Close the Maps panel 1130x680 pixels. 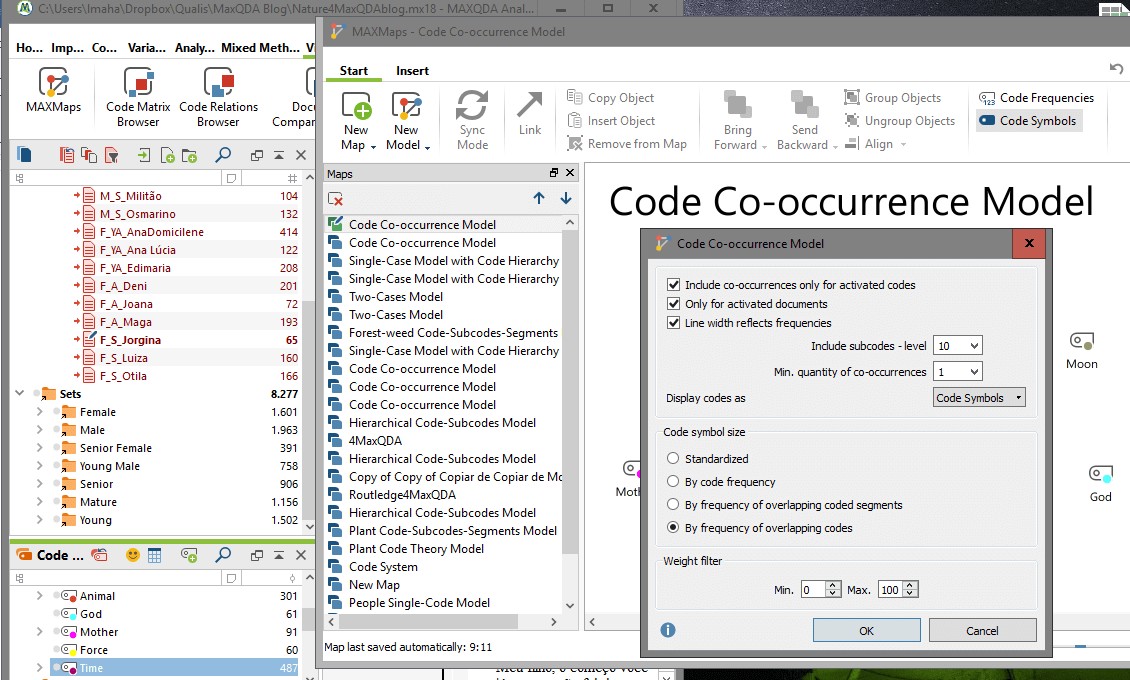tap(570, 173)
